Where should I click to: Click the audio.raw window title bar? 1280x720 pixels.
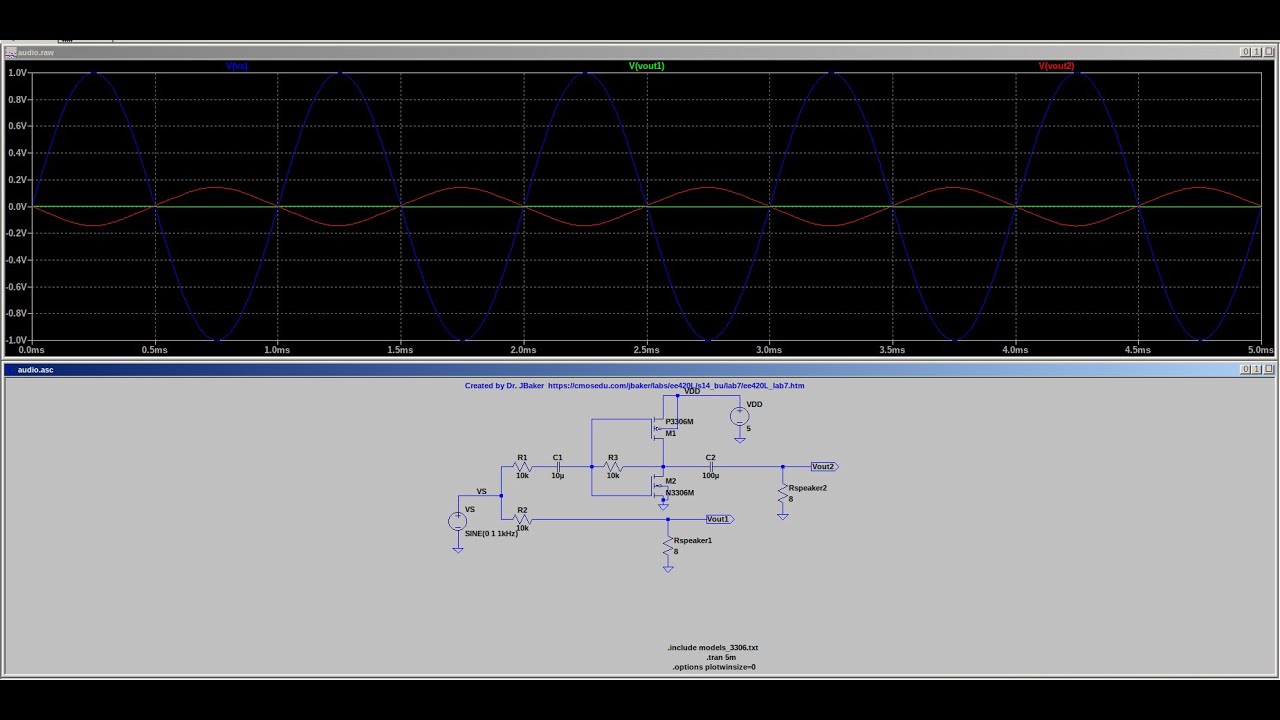point(640,52)
